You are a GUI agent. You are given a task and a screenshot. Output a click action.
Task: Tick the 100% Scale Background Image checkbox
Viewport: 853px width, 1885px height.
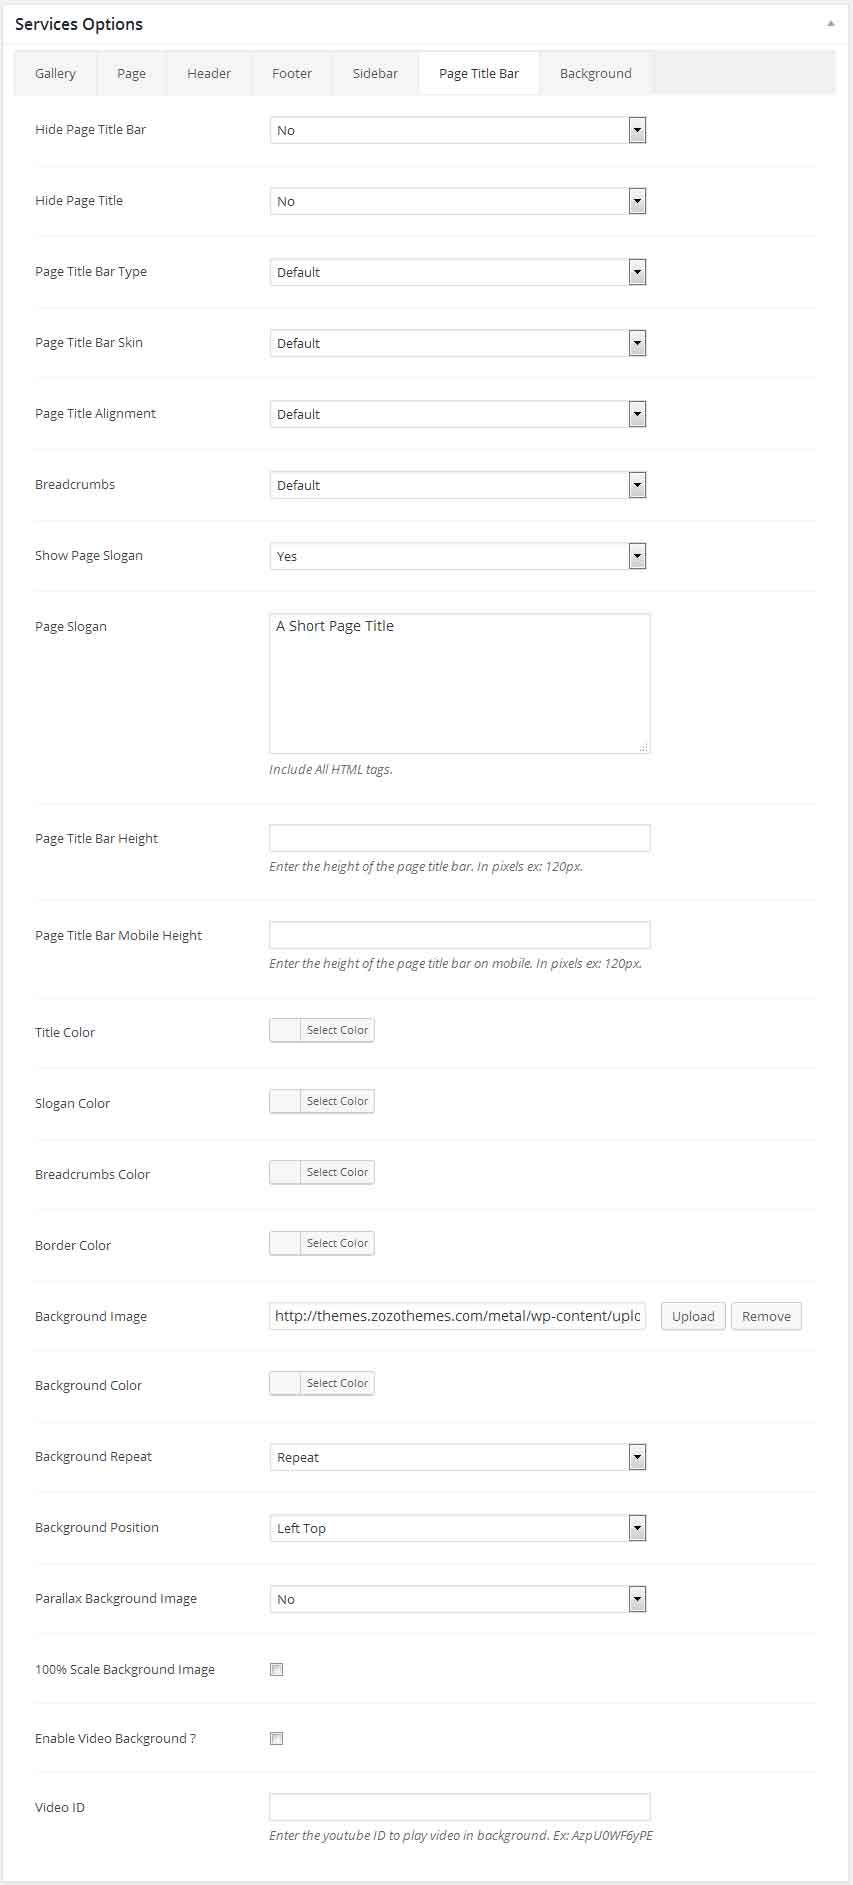[277, 1669]
